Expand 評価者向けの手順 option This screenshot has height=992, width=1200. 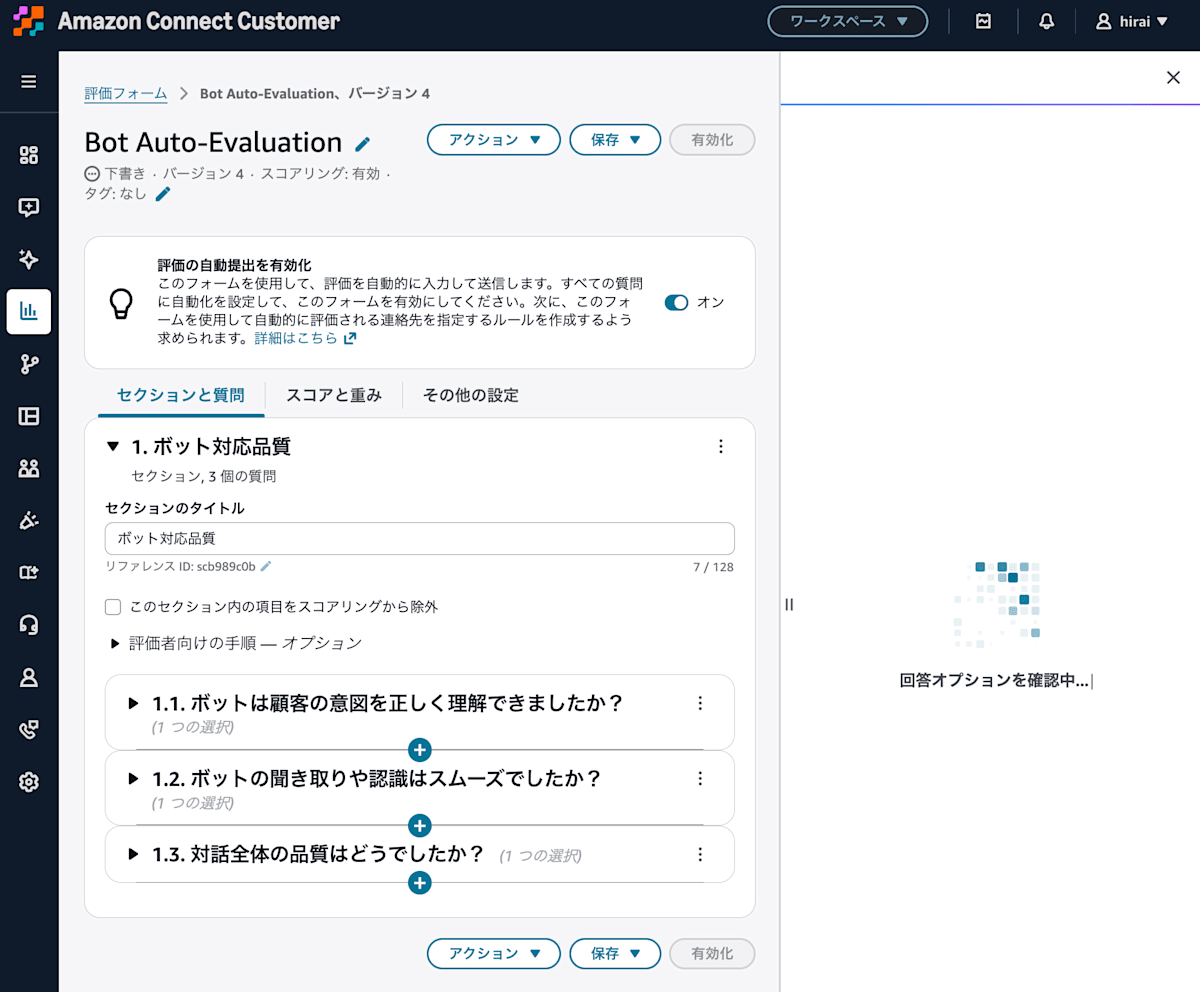116,643
